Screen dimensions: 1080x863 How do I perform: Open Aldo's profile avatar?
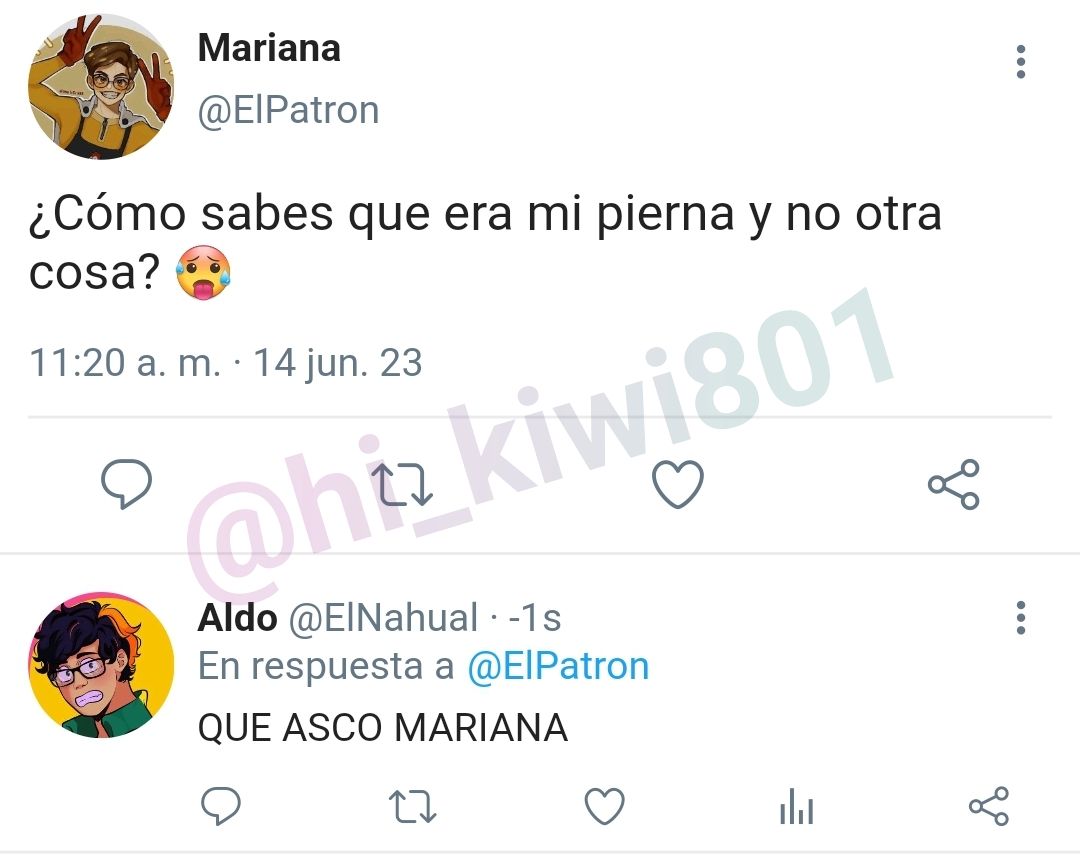coord(101,665)
